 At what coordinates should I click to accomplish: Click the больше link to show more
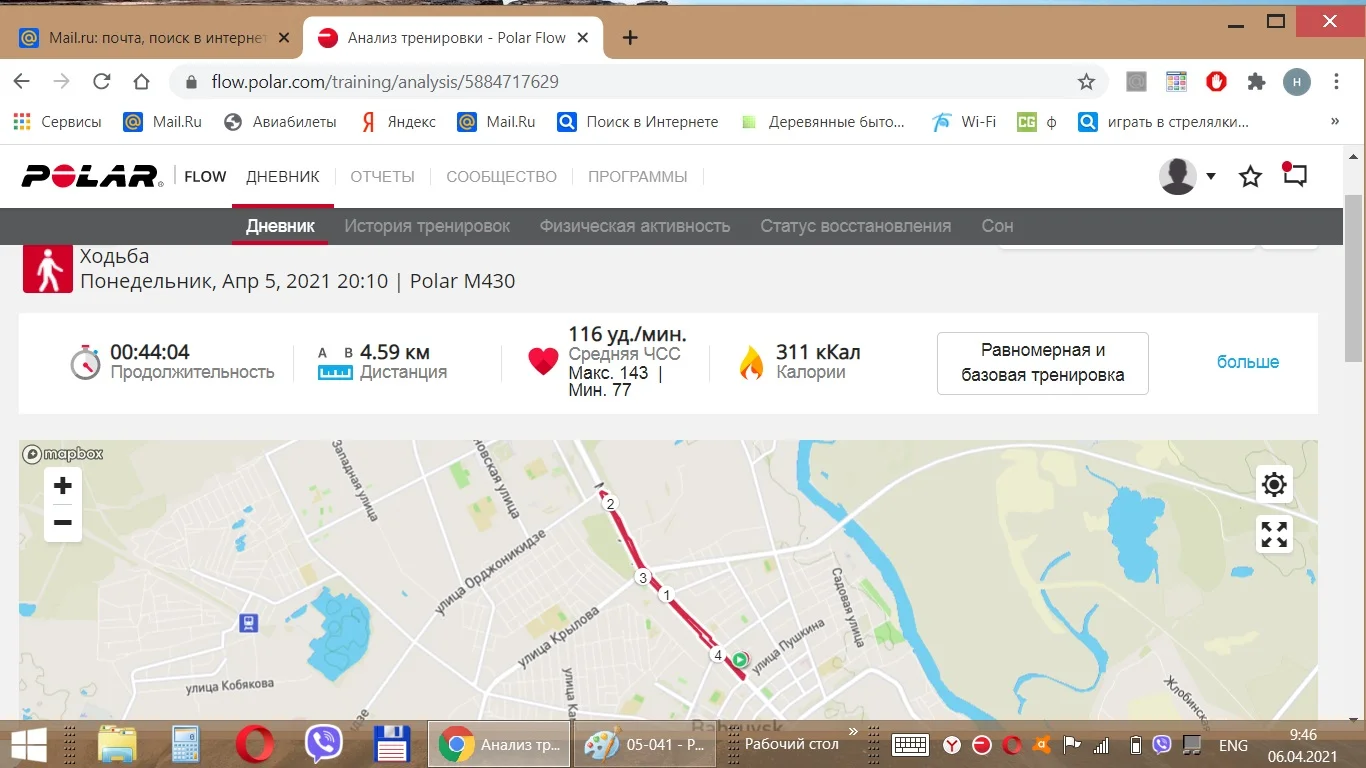[x=1248, y=362]
